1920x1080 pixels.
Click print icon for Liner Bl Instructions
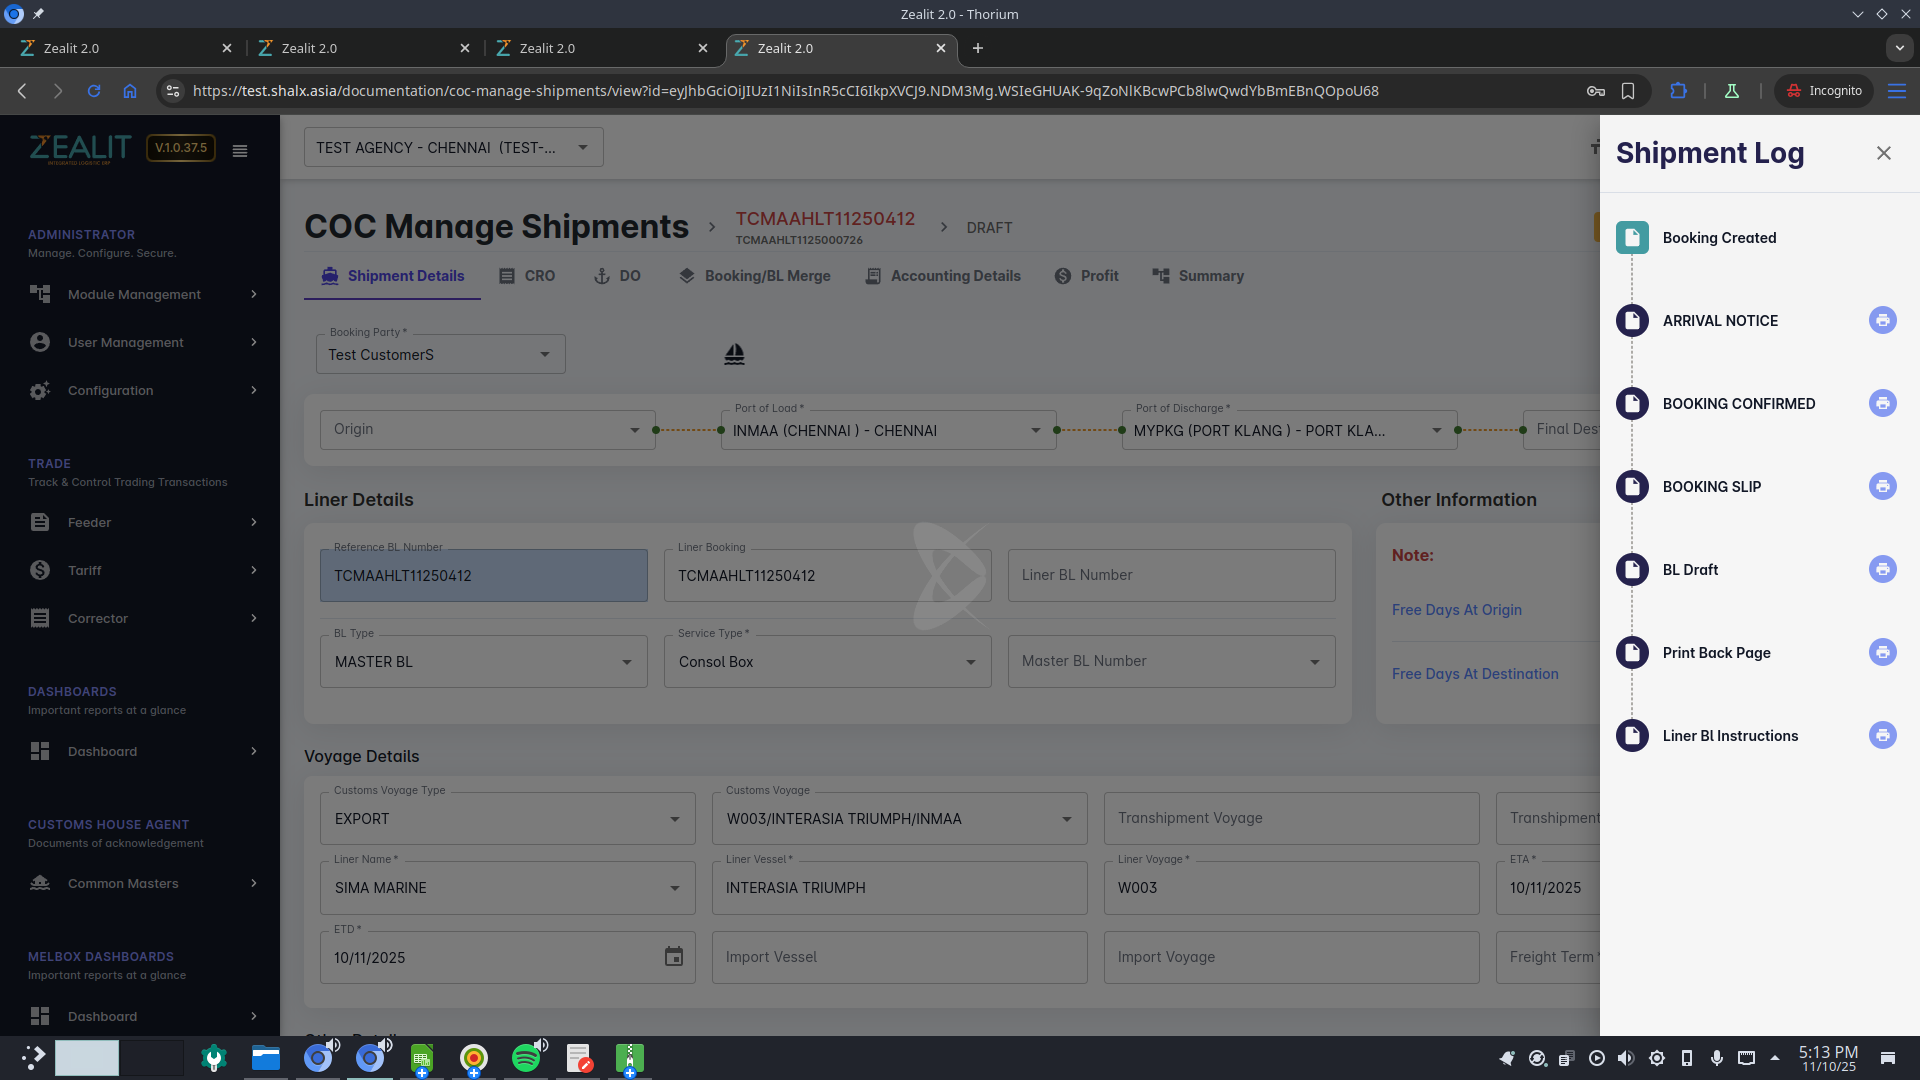[x=1882, y=735]
